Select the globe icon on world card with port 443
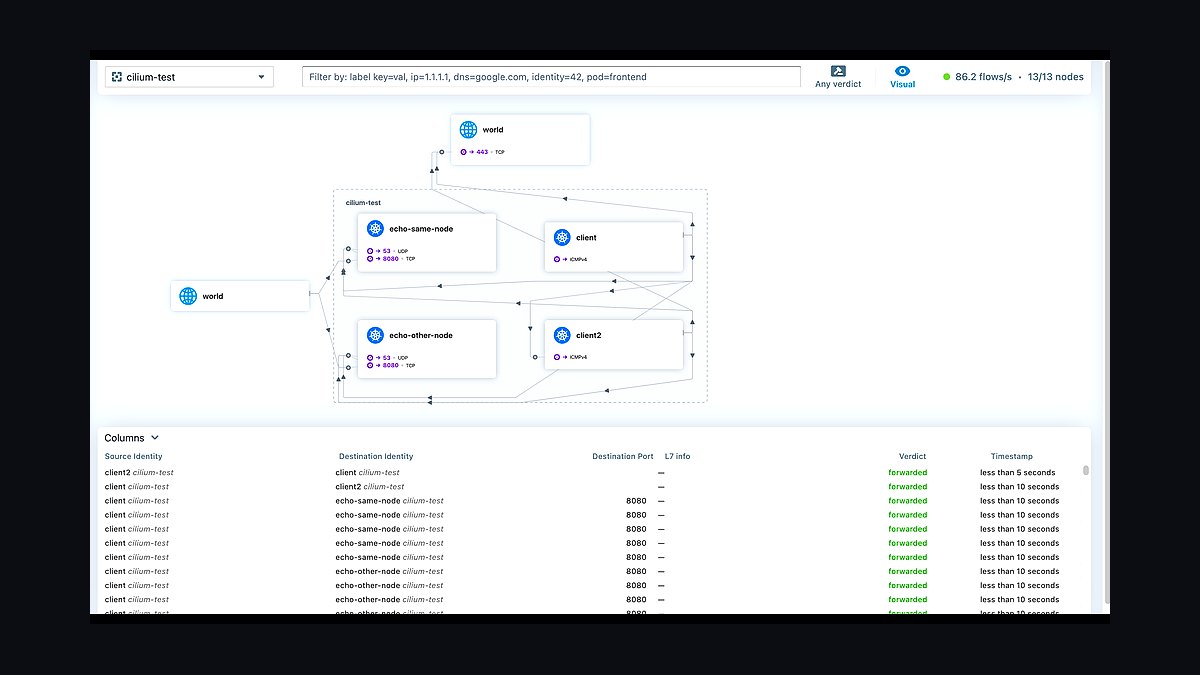 468,130
